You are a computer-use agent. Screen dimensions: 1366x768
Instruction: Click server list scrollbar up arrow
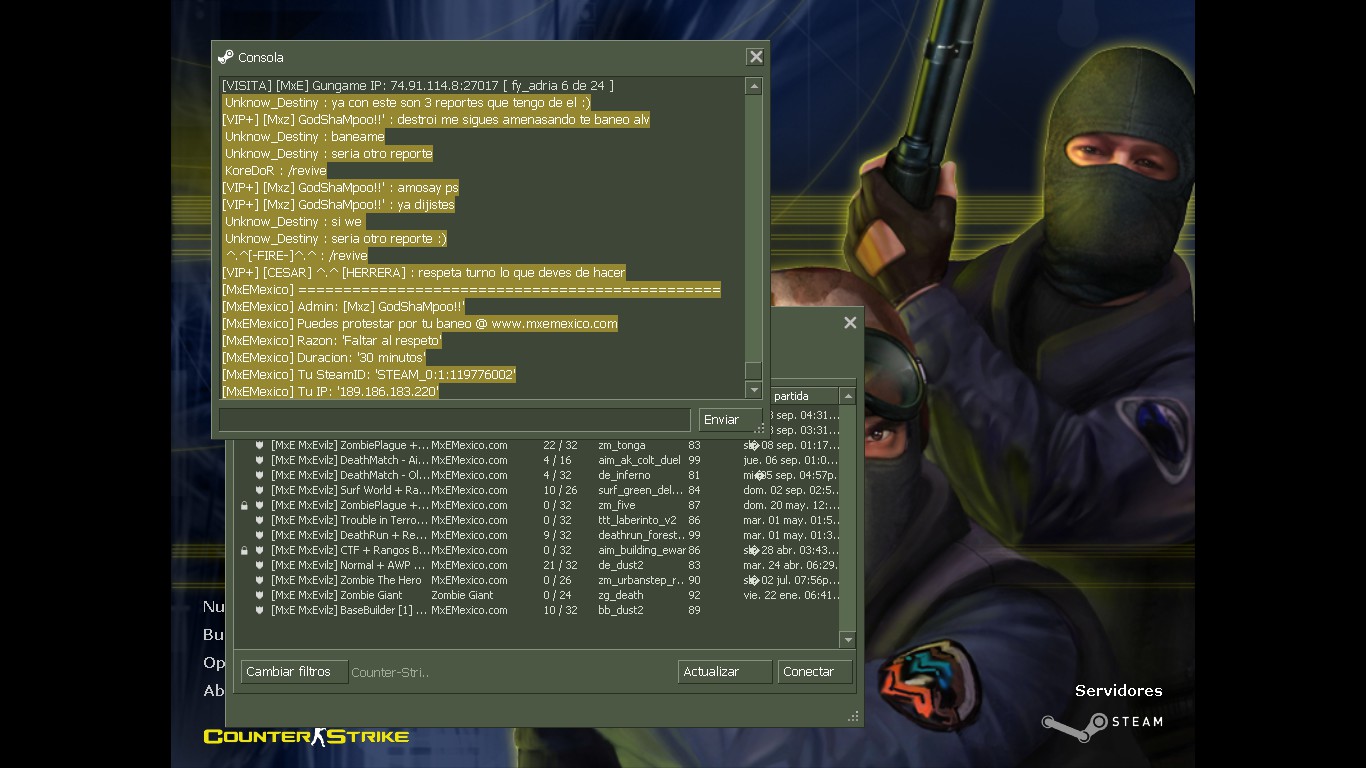click(847, 397)
